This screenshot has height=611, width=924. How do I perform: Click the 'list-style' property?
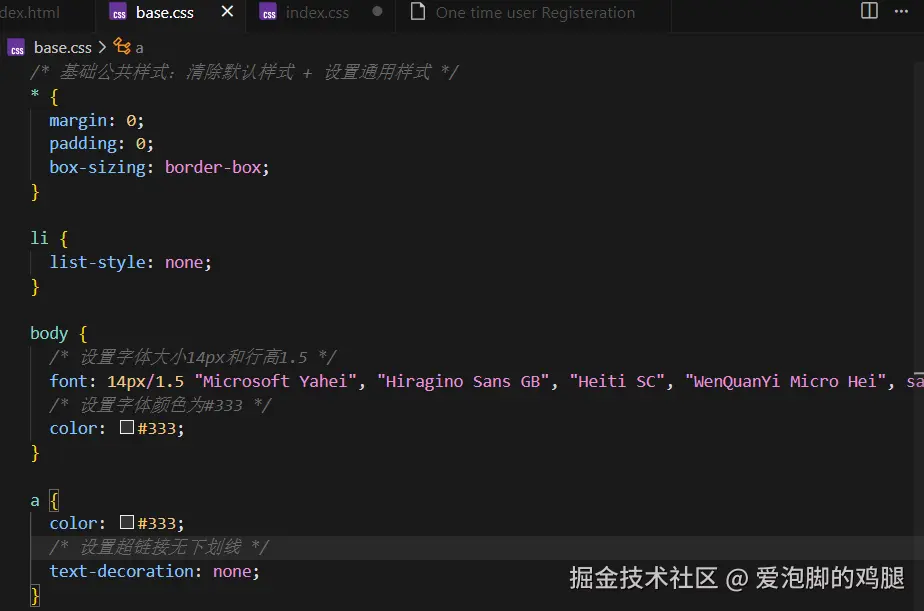pyautogui.click(x=97, y=262)
